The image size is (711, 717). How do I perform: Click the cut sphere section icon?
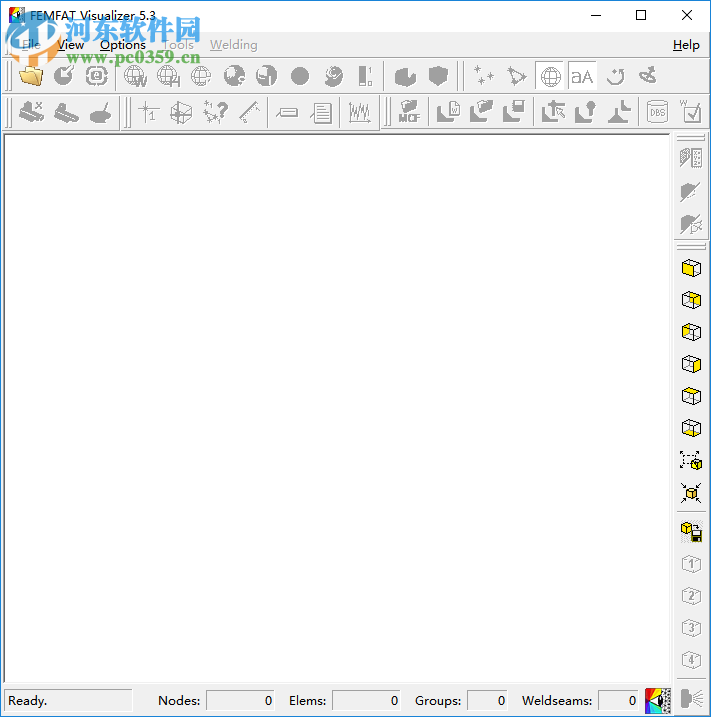click(x=405, y=76)
